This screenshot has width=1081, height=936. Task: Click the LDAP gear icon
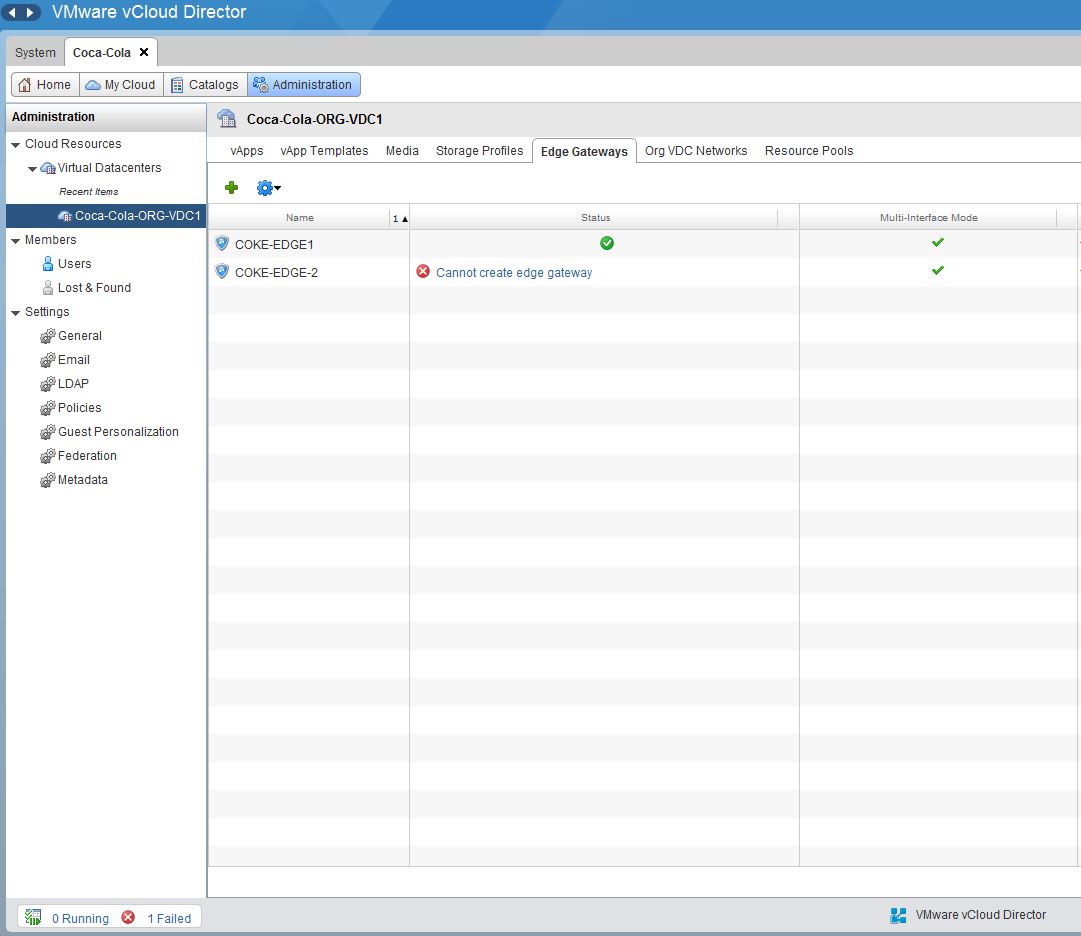[48, 384]
